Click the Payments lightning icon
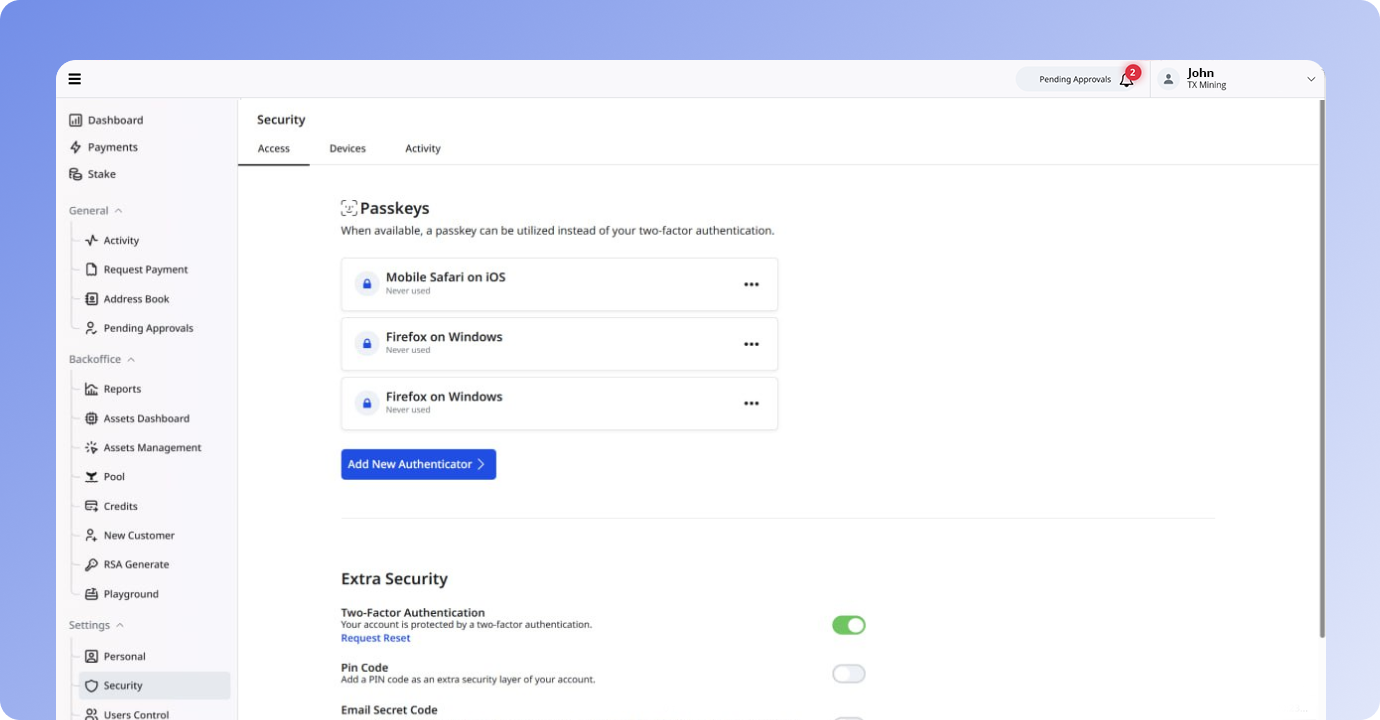 (x=76, y=147)
